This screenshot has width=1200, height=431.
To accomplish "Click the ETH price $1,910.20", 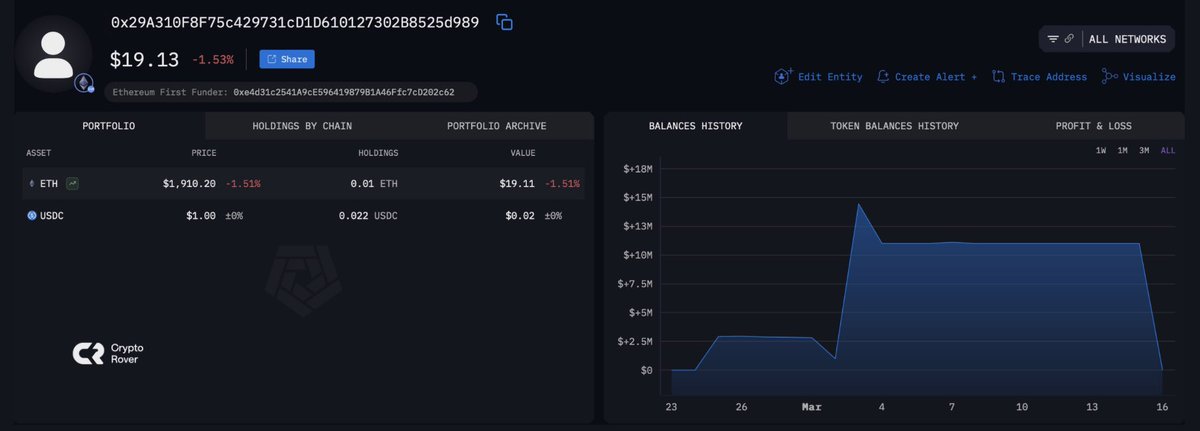I will point(189,184).
